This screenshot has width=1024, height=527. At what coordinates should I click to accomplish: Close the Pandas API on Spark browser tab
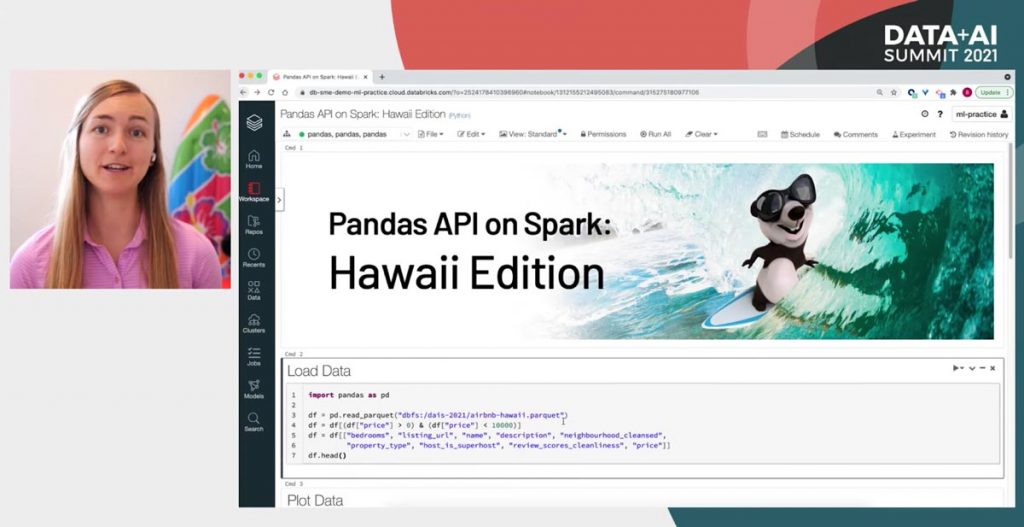tap(364, 76)
